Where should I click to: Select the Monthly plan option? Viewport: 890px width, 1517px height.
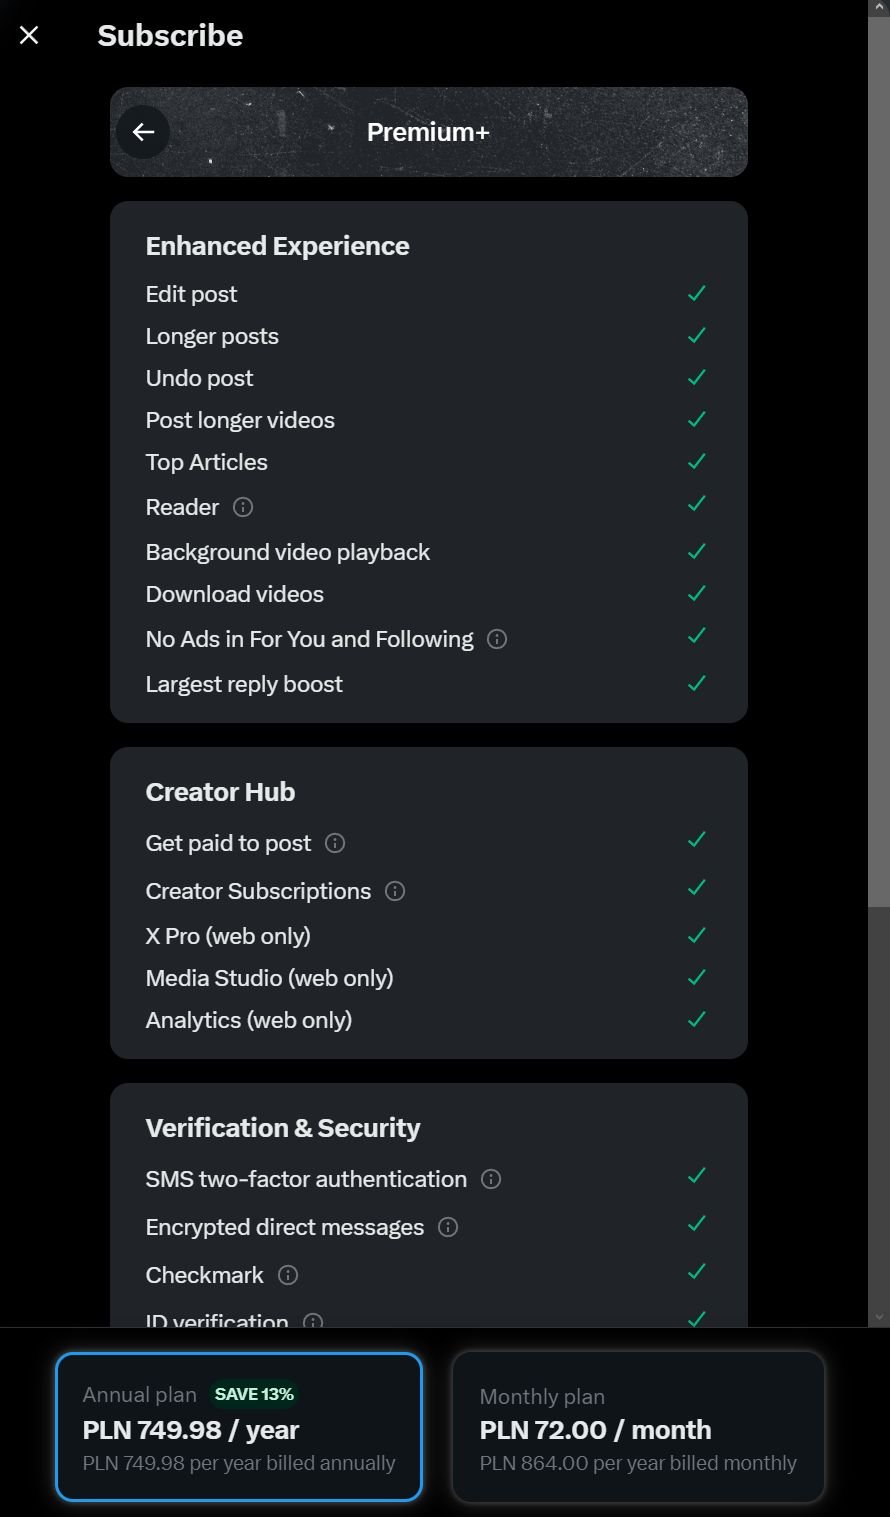coord(638,1427)
